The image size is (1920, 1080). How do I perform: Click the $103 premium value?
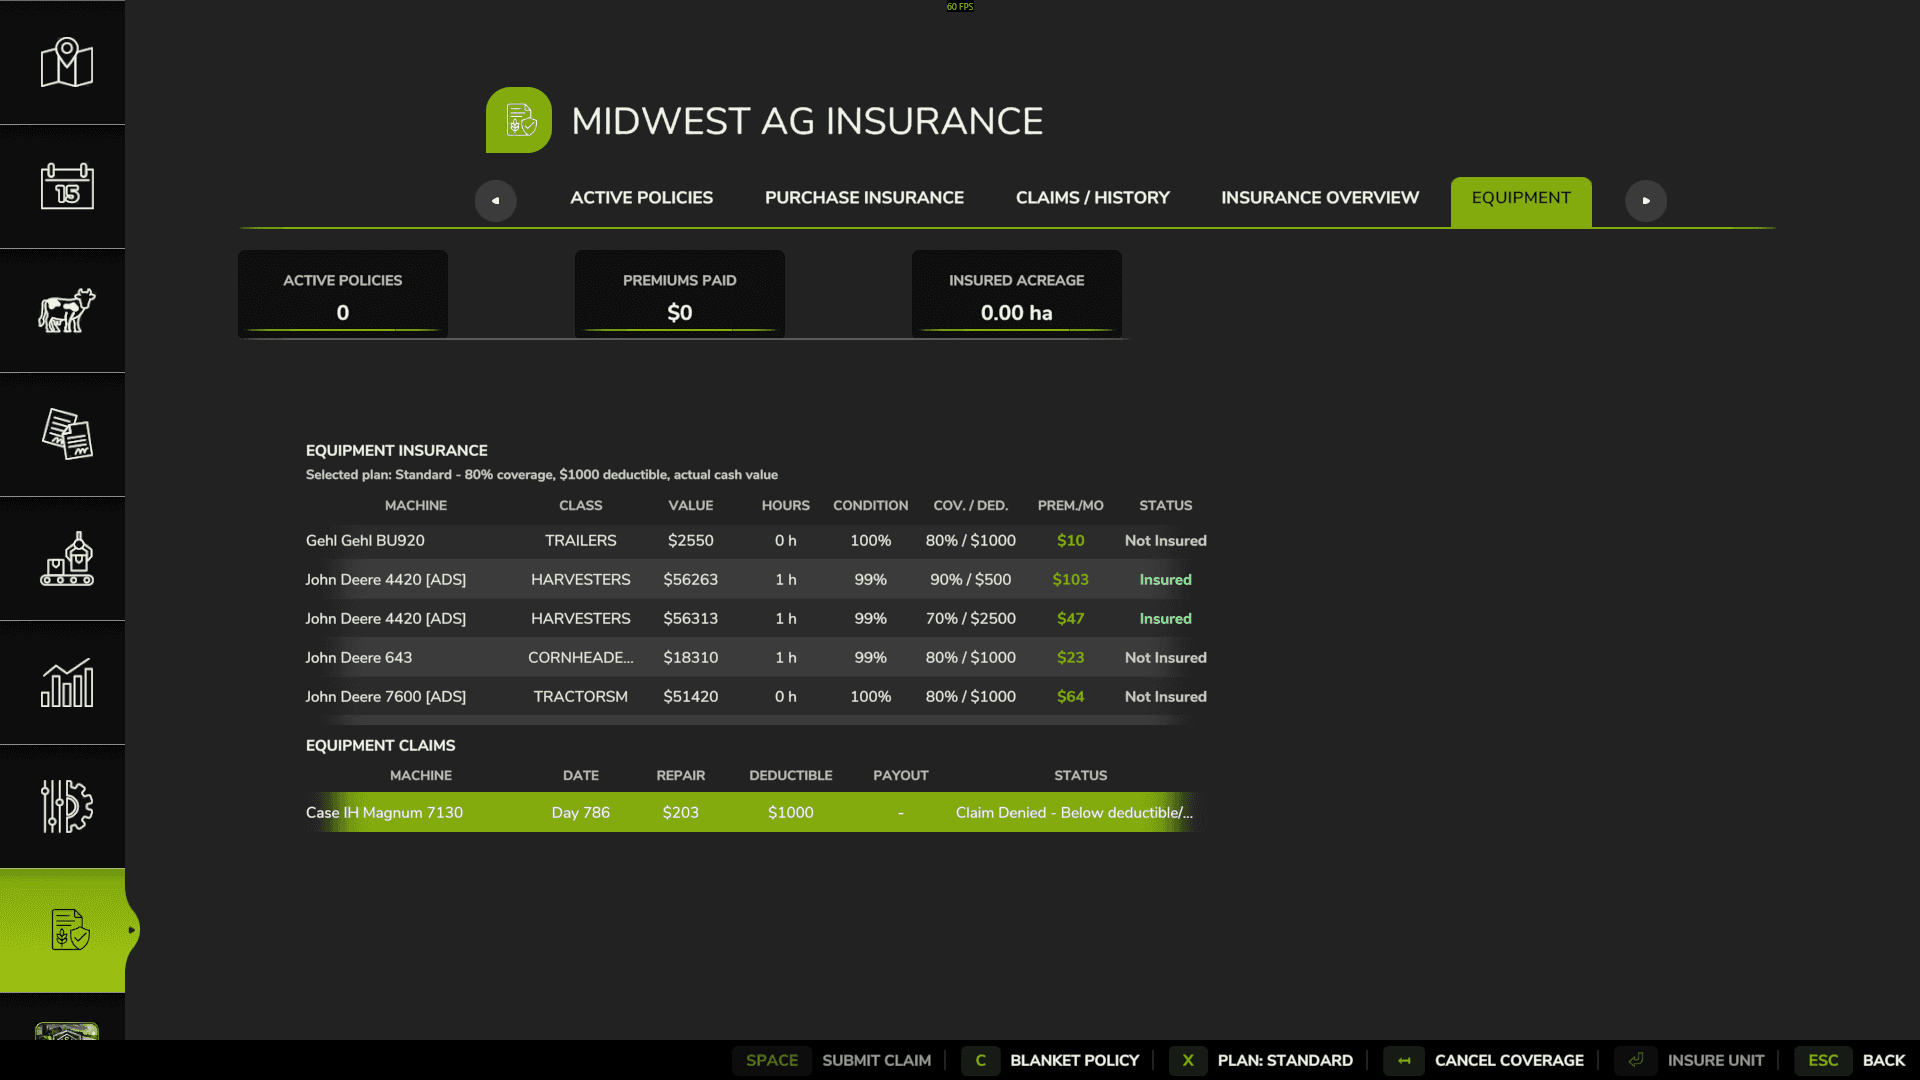[1070, 579]
